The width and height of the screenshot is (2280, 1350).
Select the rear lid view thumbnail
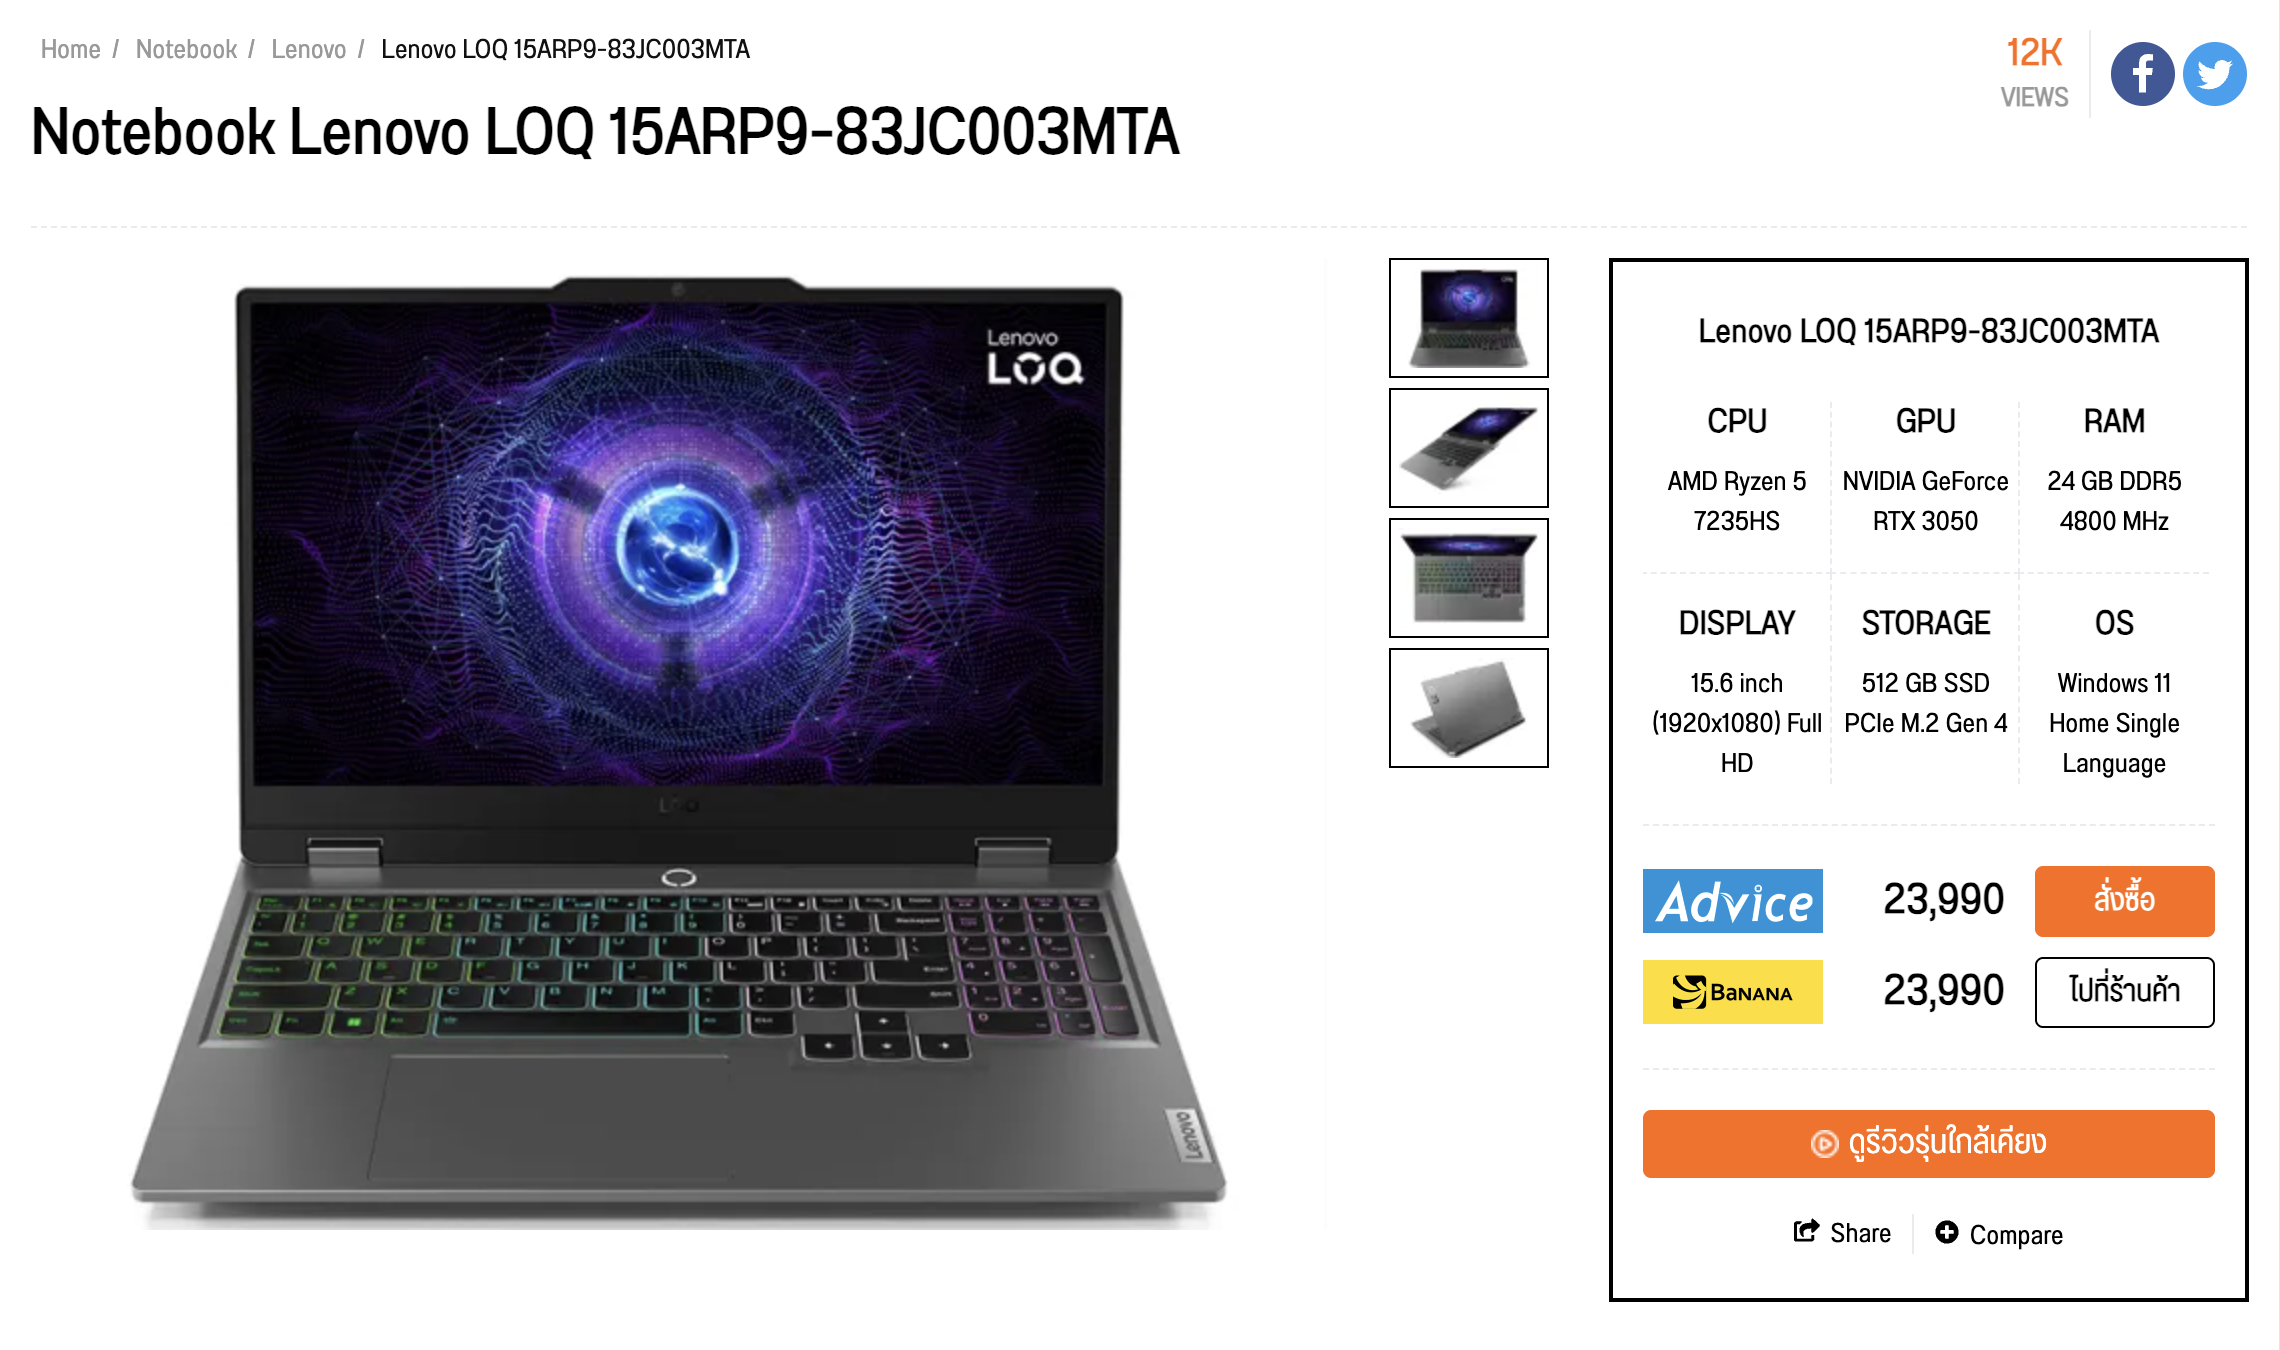[1469, 708]
